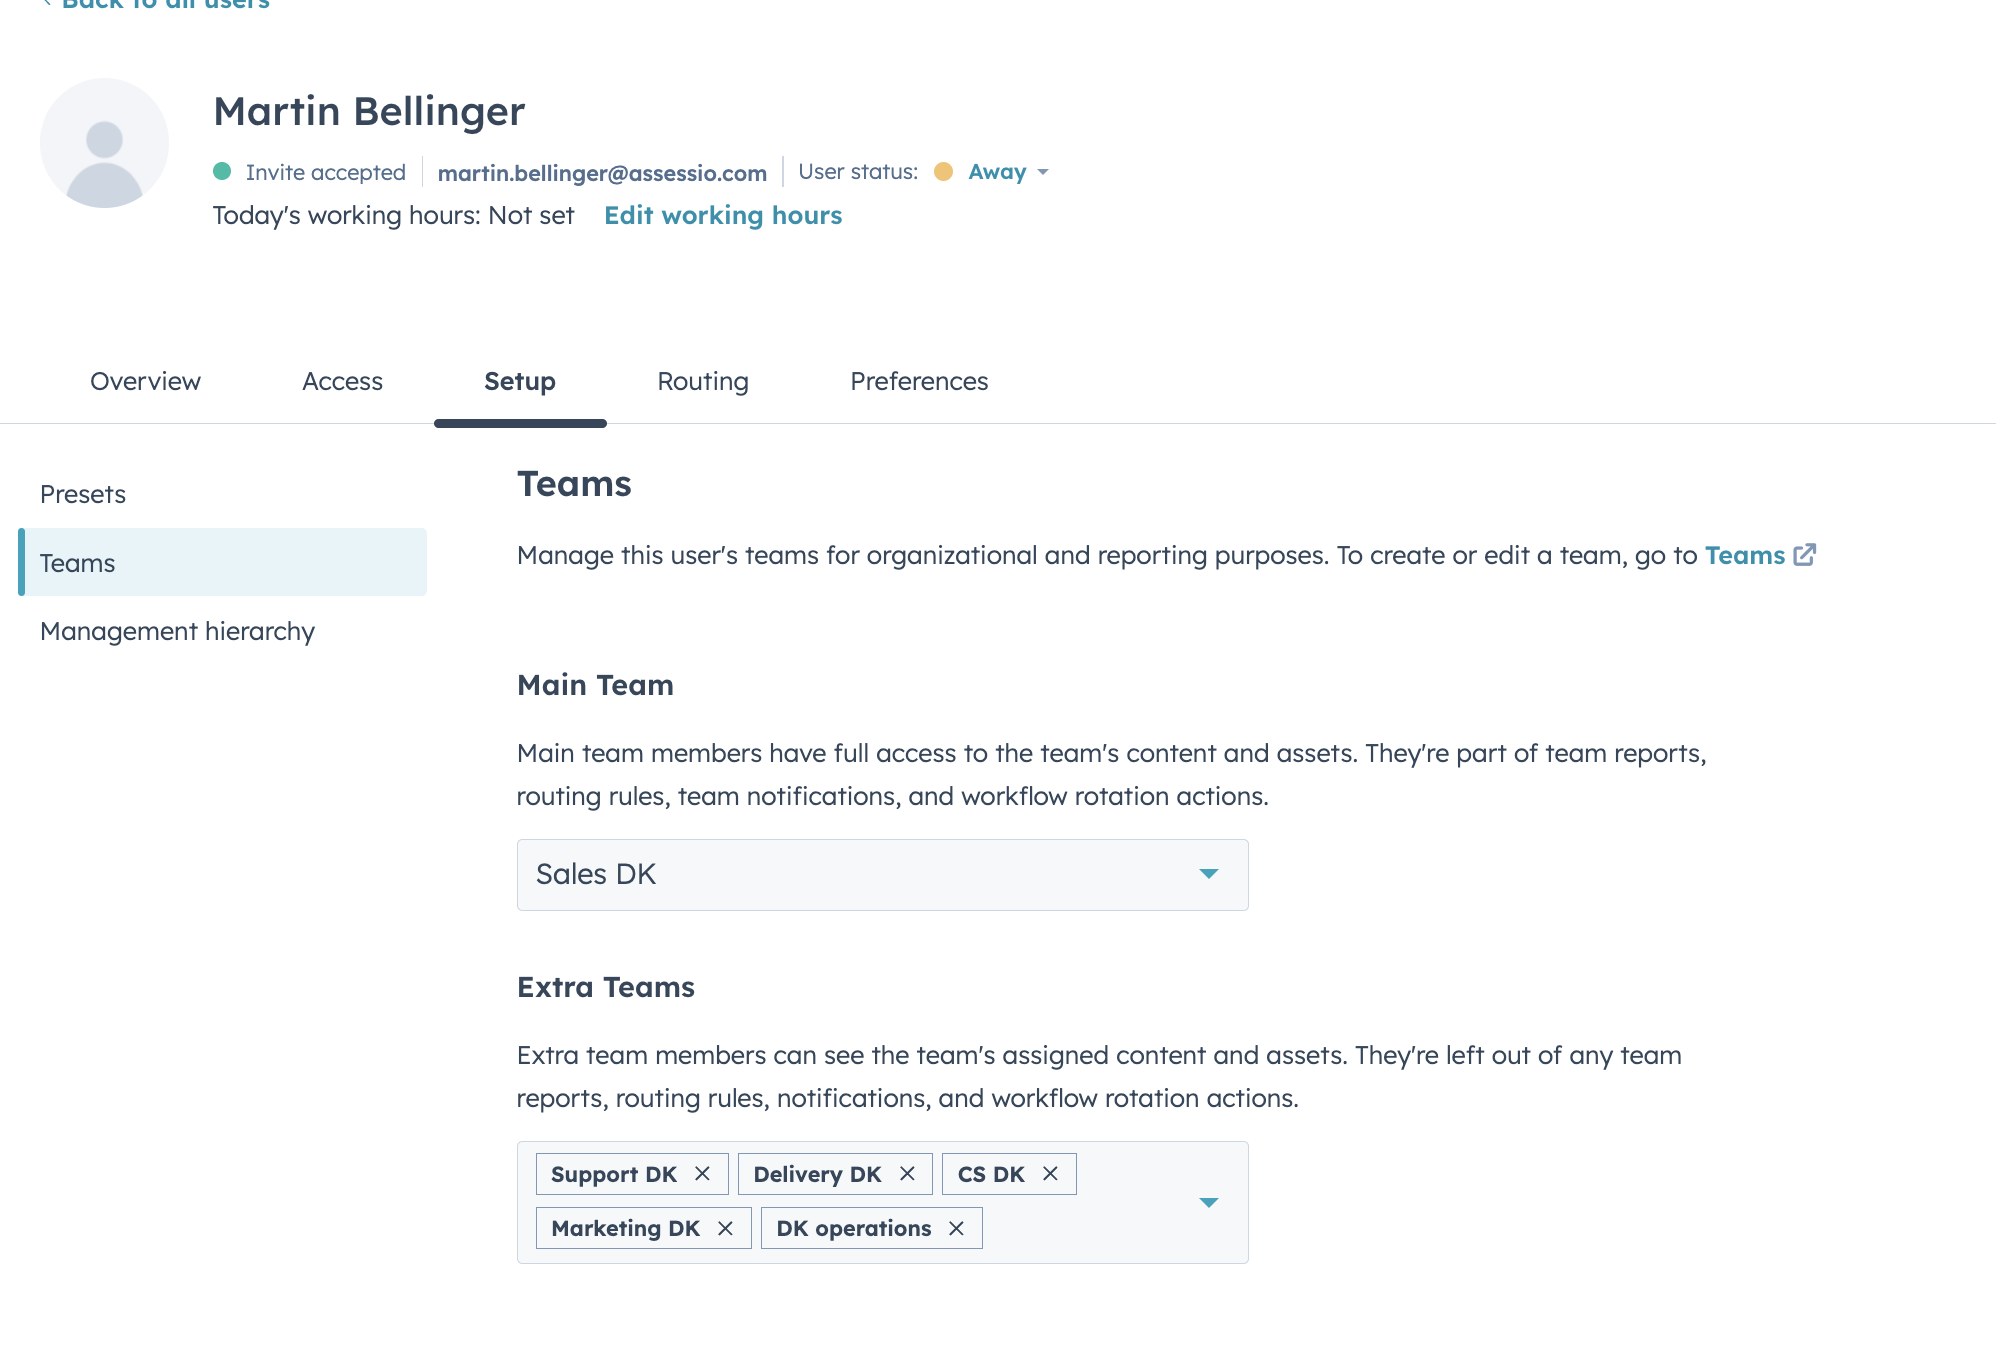Expand the Main Team Sales DK dropdown
1996x1356 pixels.
1208,874
